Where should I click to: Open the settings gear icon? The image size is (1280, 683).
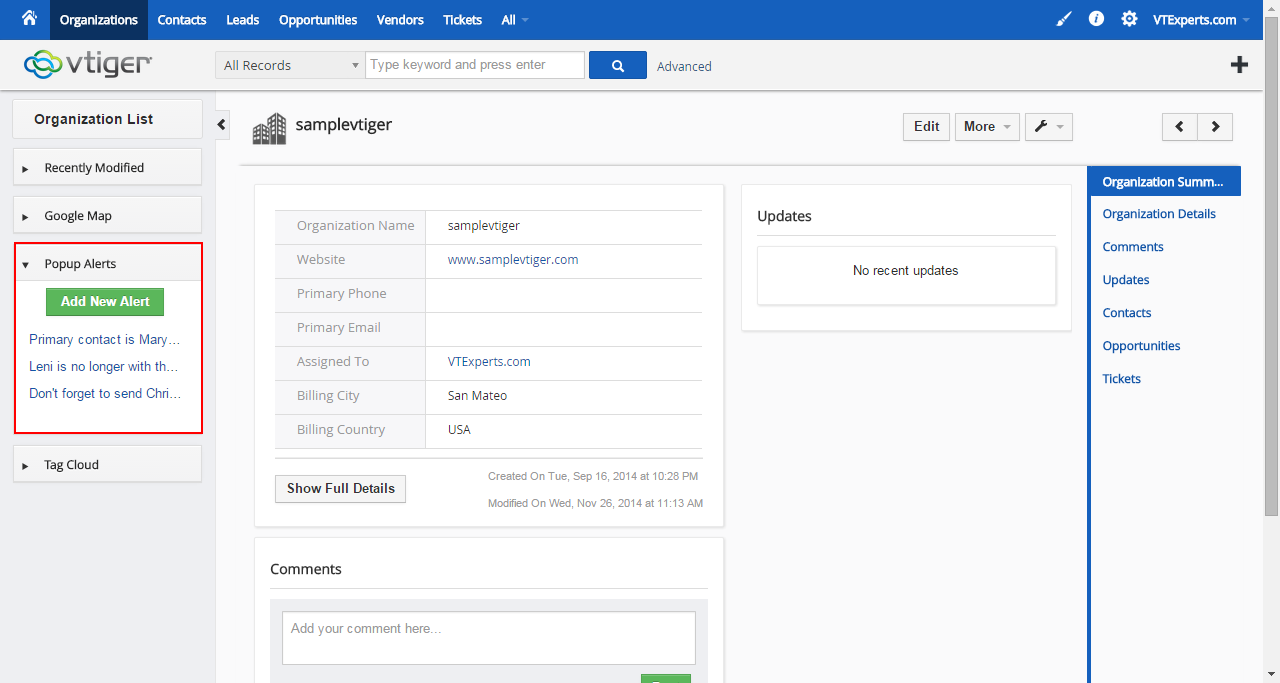(1129, 19)
